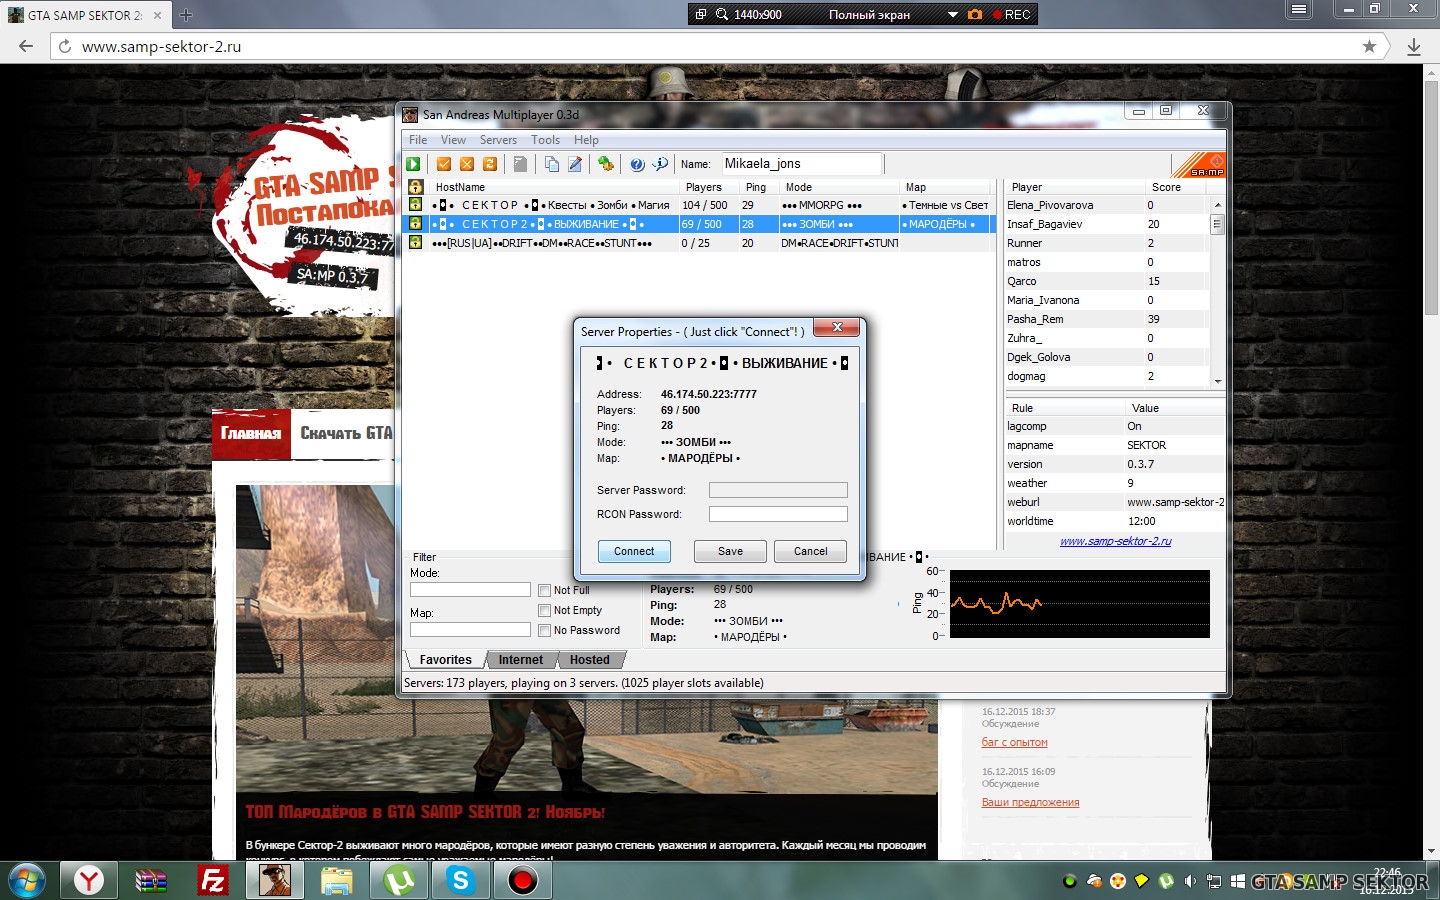Click the Refresh Server orange toolbar icon
This screenshot has height=900, width=1440.
pos(490,164)
